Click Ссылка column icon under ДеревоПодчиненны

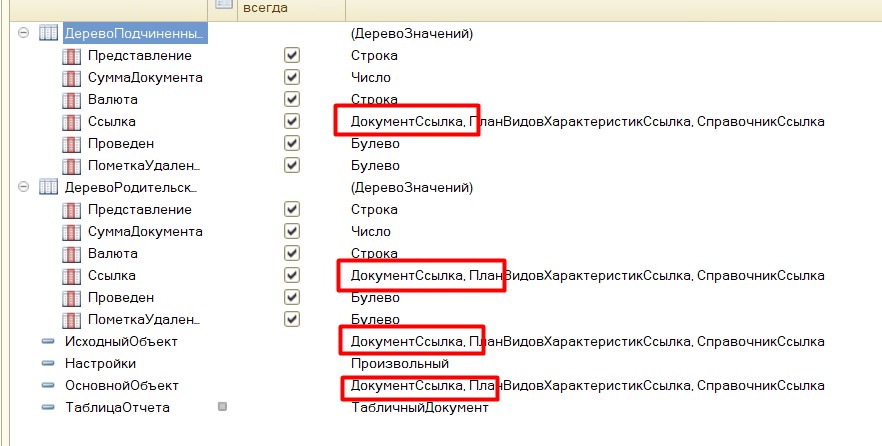coord(71,121)
